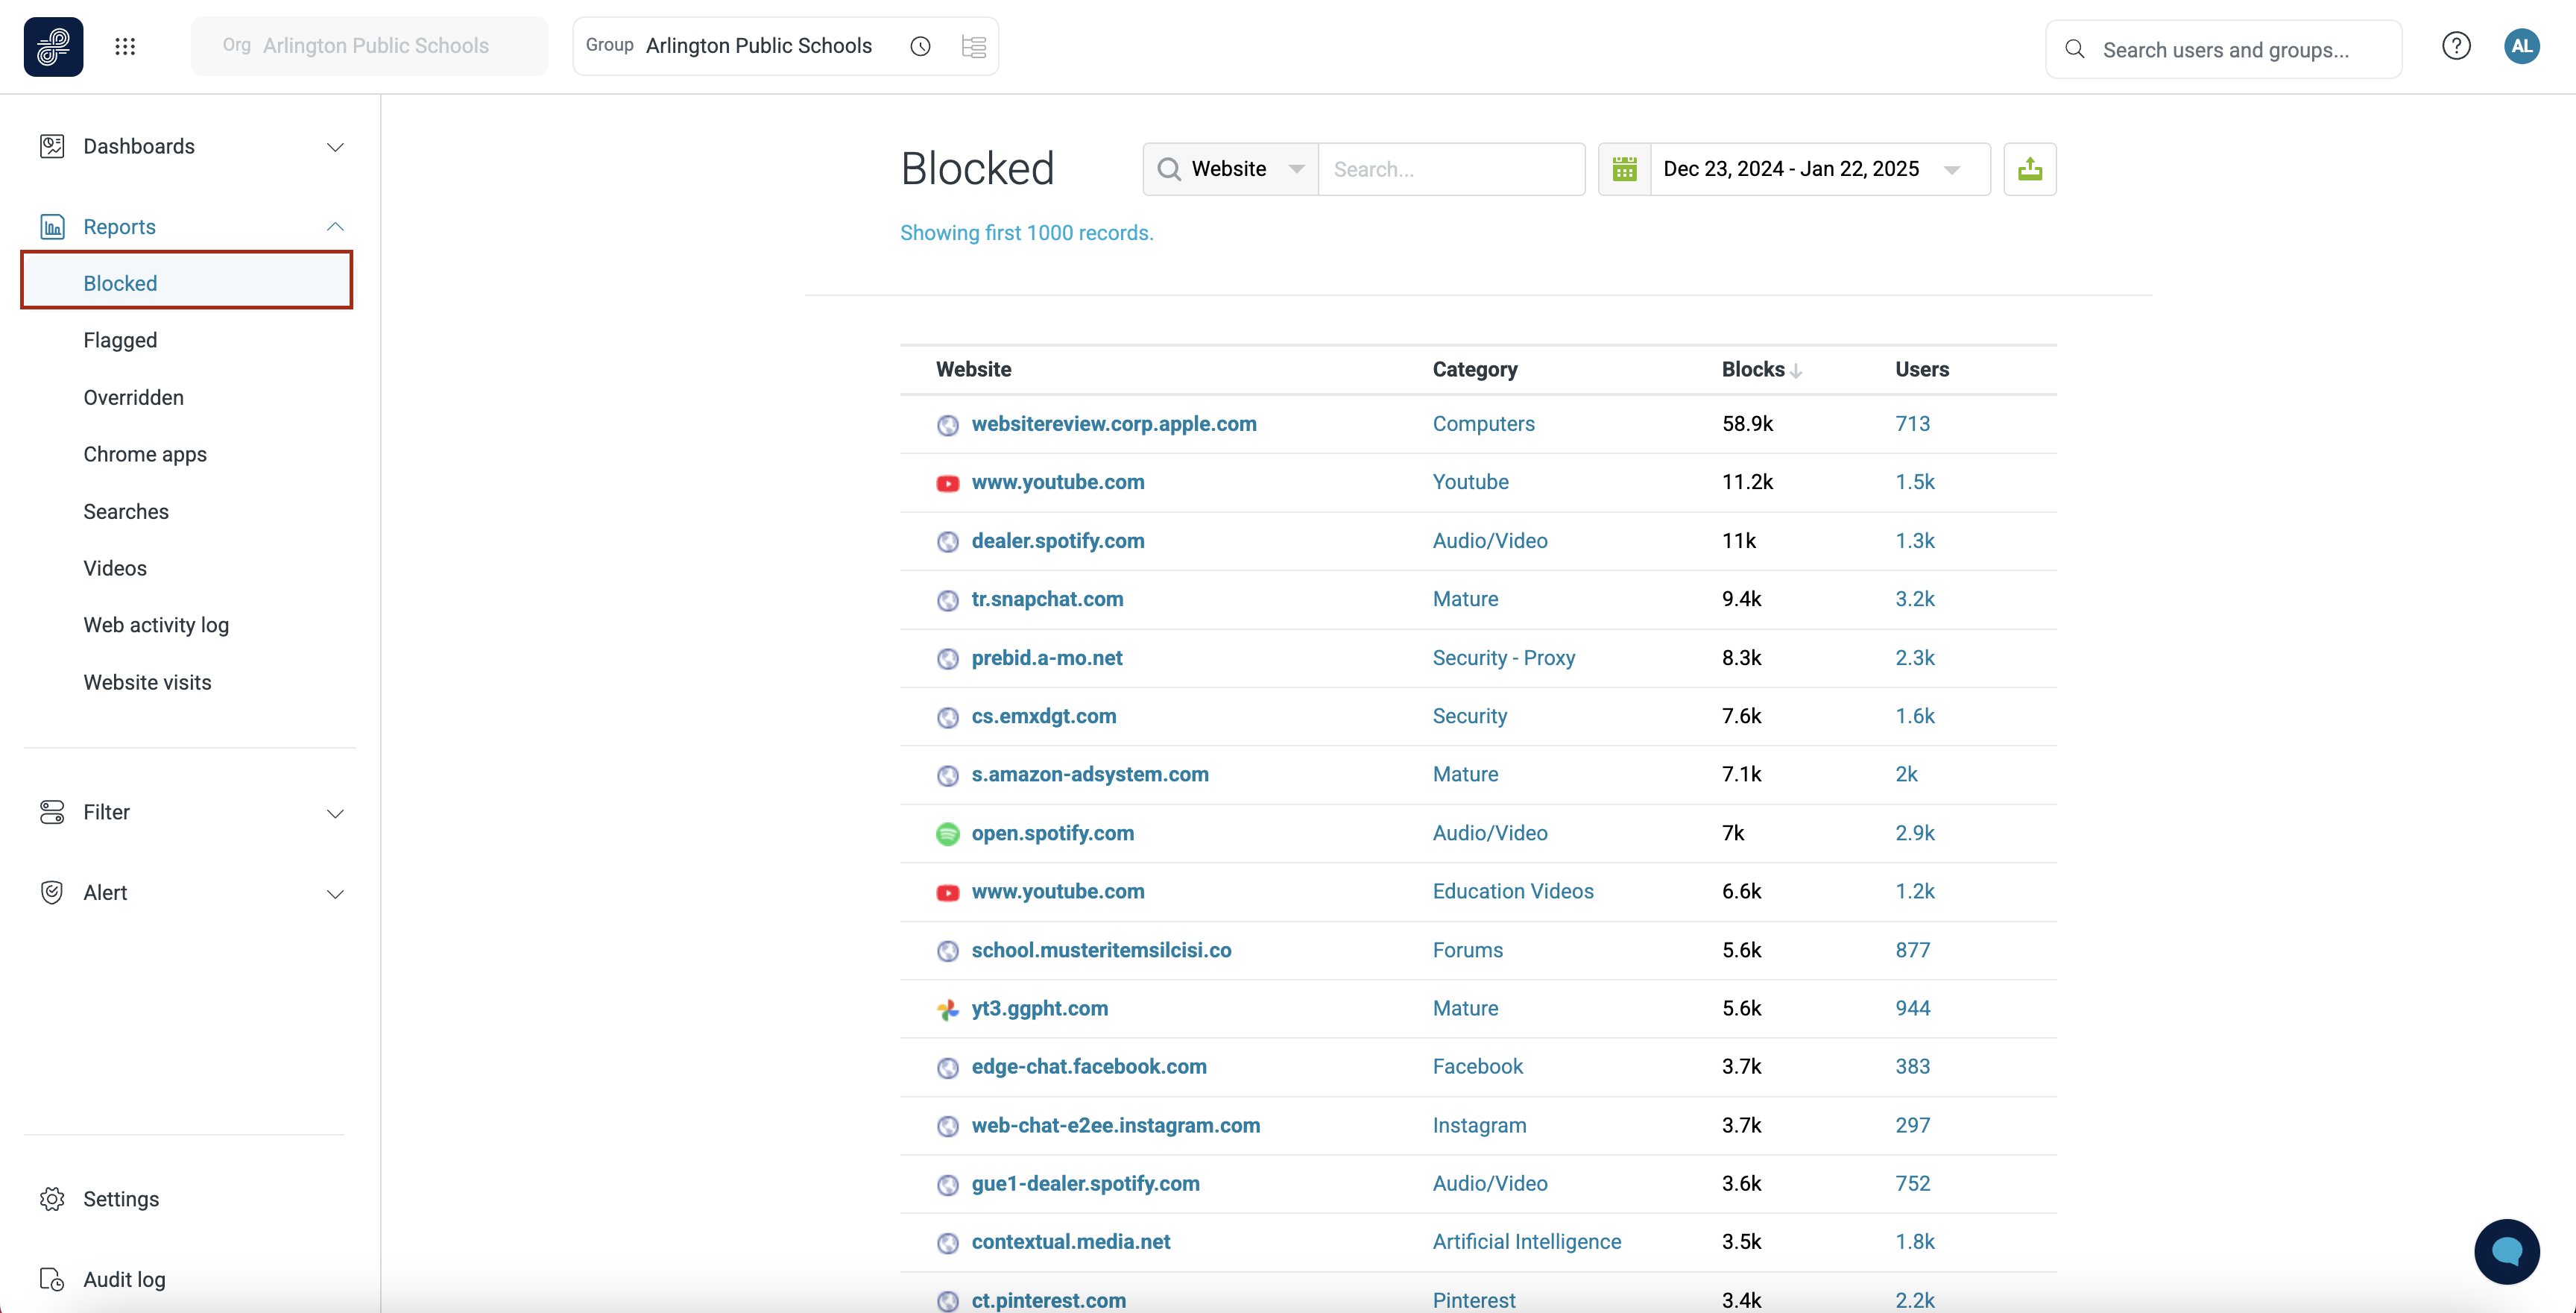Click the green Spotify icon for open.spotify.com
2576x1313 pixels.
pyautogui.click(x=947, y=834)
